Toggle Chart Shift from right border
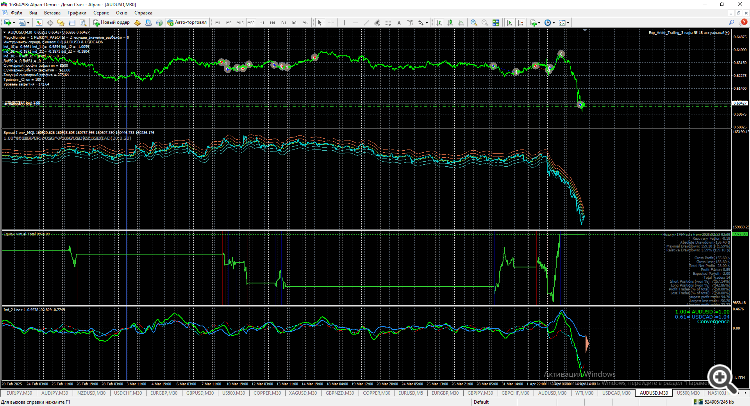The width and height of the screenshot is (750, 406). (520, 22)
